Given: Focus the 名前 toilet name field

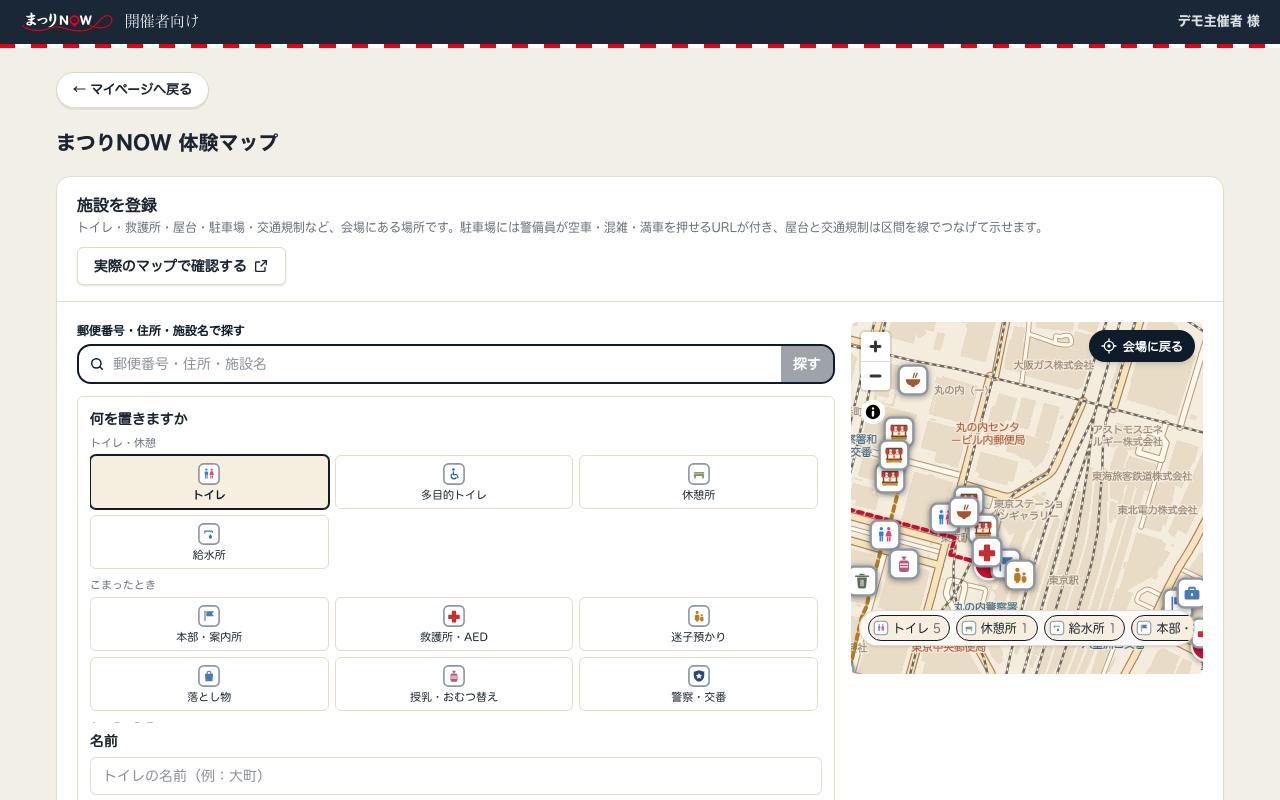Looking at the screenshot, I should click(x=456, y=776).
